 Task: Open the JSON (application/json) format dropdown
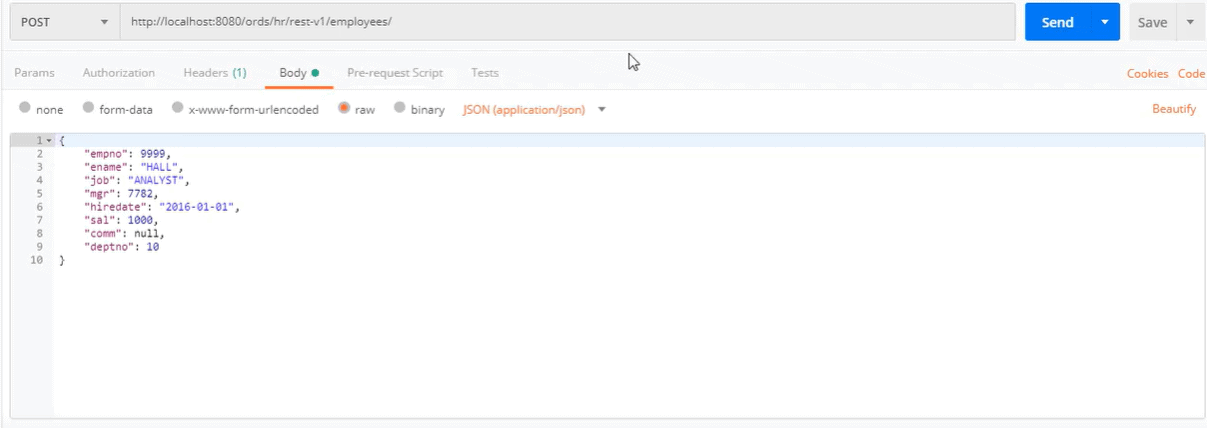coord(534,109)
